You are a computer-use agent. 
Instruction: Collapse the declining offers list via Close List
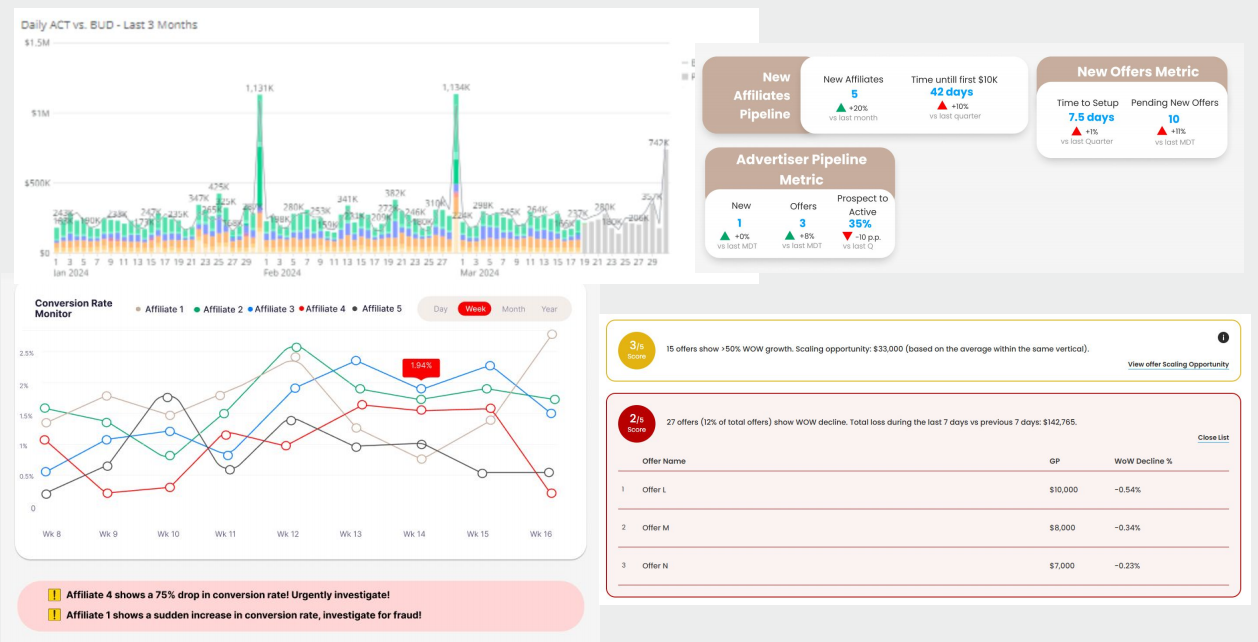tap(1214, 437)
